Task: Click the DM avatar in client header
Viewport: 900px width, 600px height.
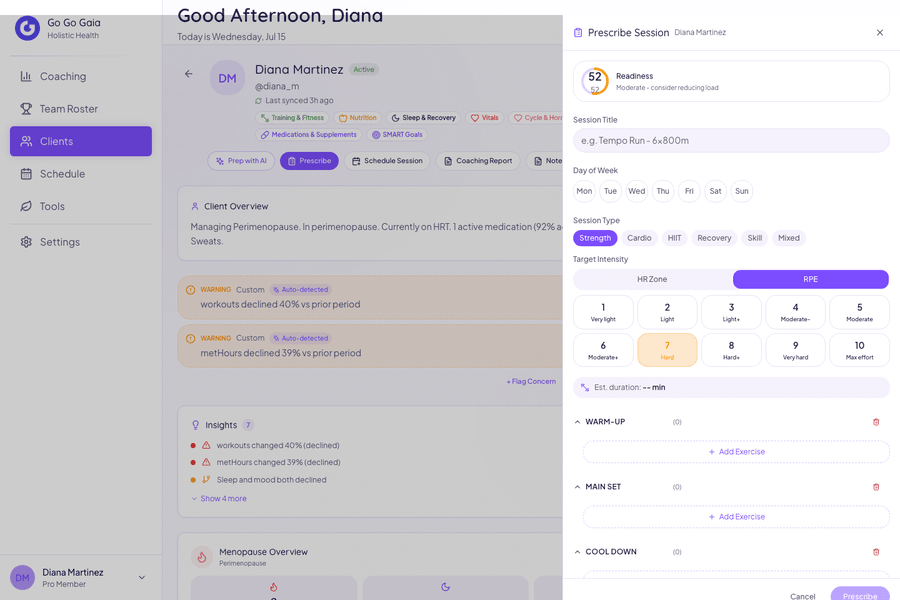Action: (227, 78)
